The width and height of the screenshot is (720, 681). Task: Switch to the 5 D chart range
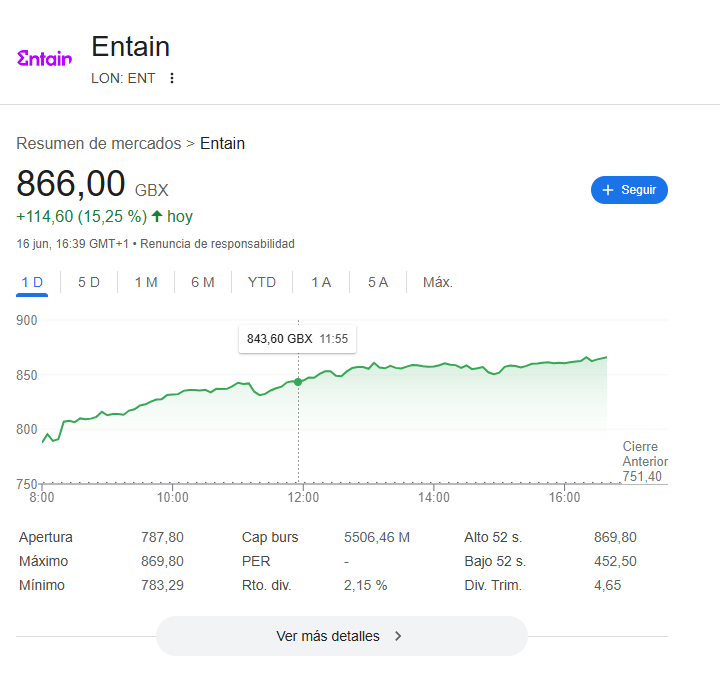[89, 282]
